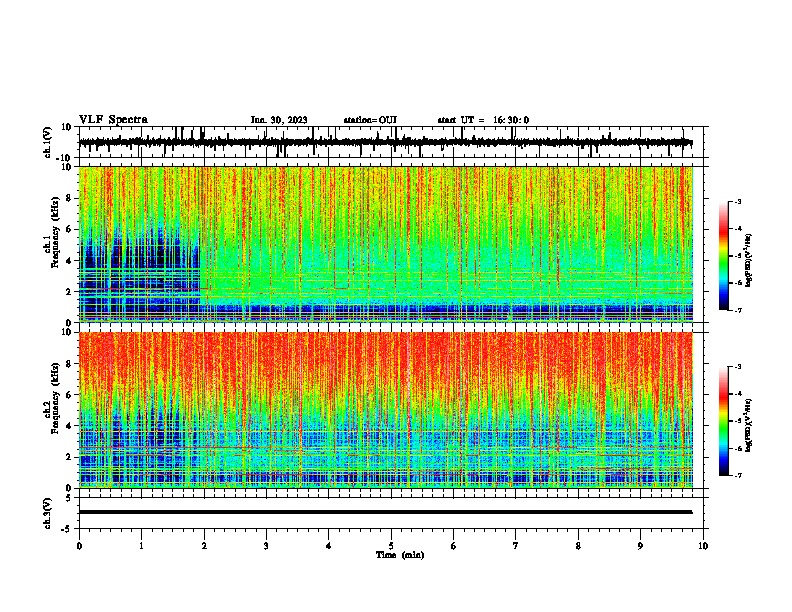The image size is (792, 612).
Task: Click time axis tick label '2'
Action: [x=204, y=546]
